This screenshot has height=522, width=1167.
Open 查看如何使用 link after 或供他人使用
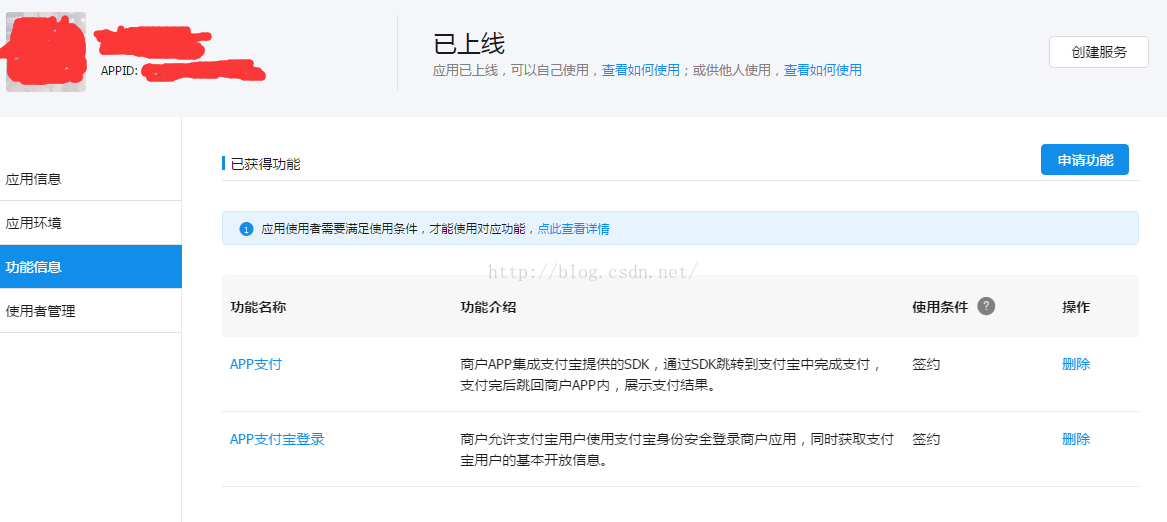pyautogui.click(x=822, y=70)
